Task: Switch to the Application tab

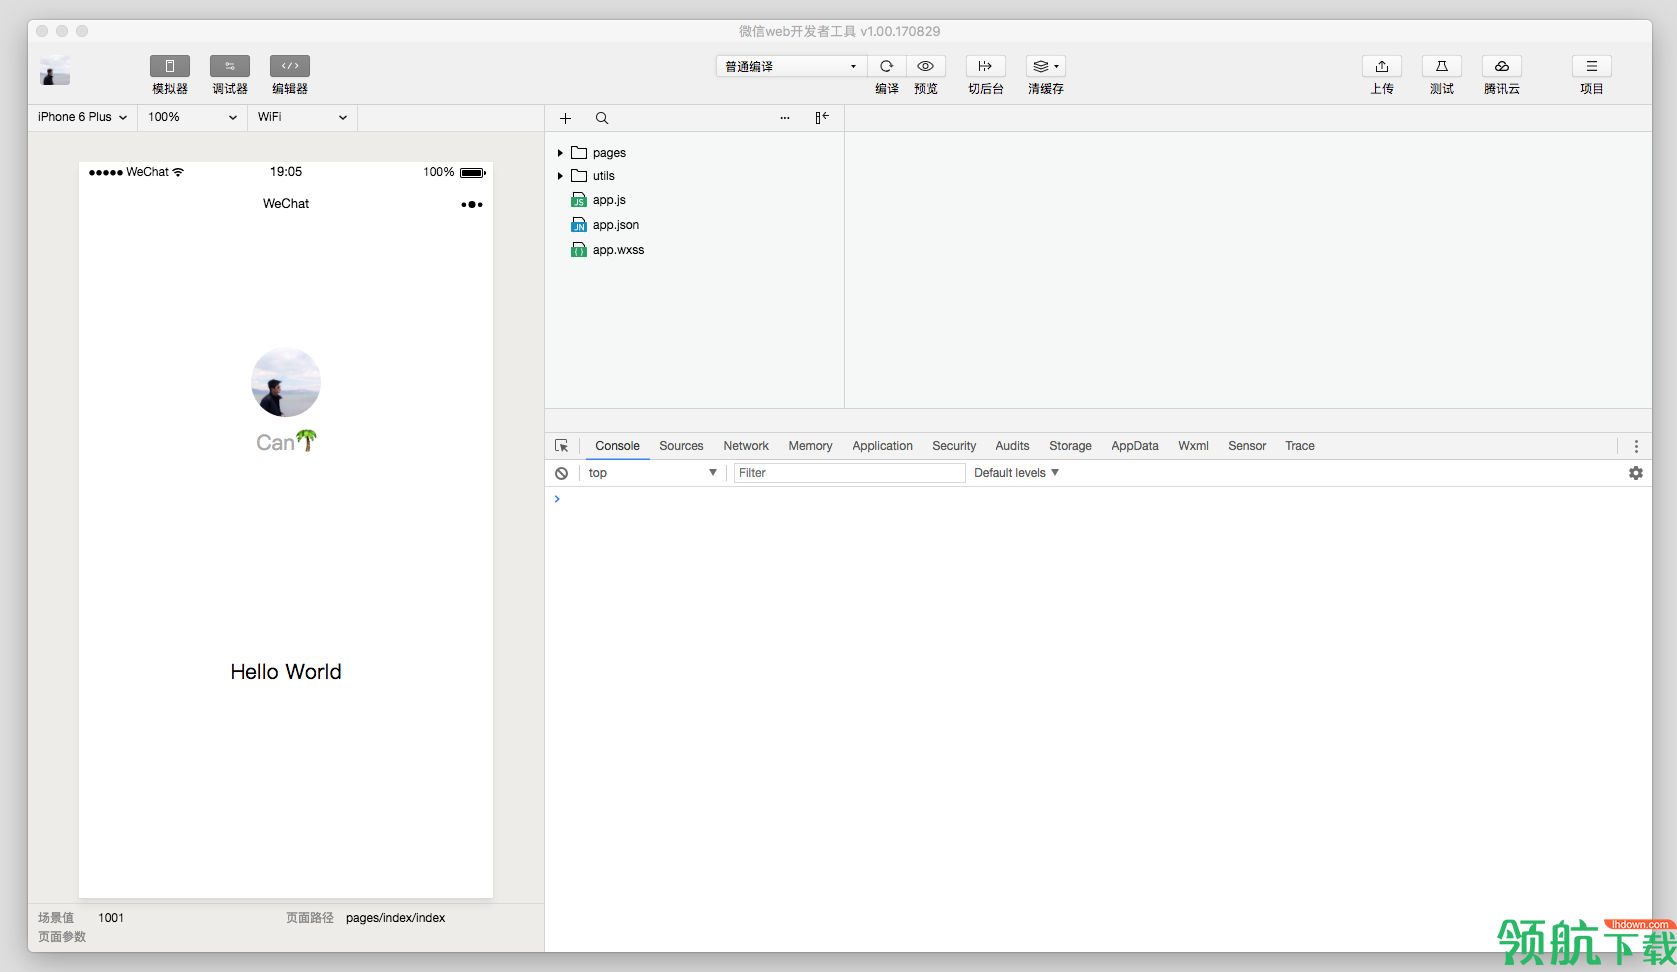Action: click(882, 446)
